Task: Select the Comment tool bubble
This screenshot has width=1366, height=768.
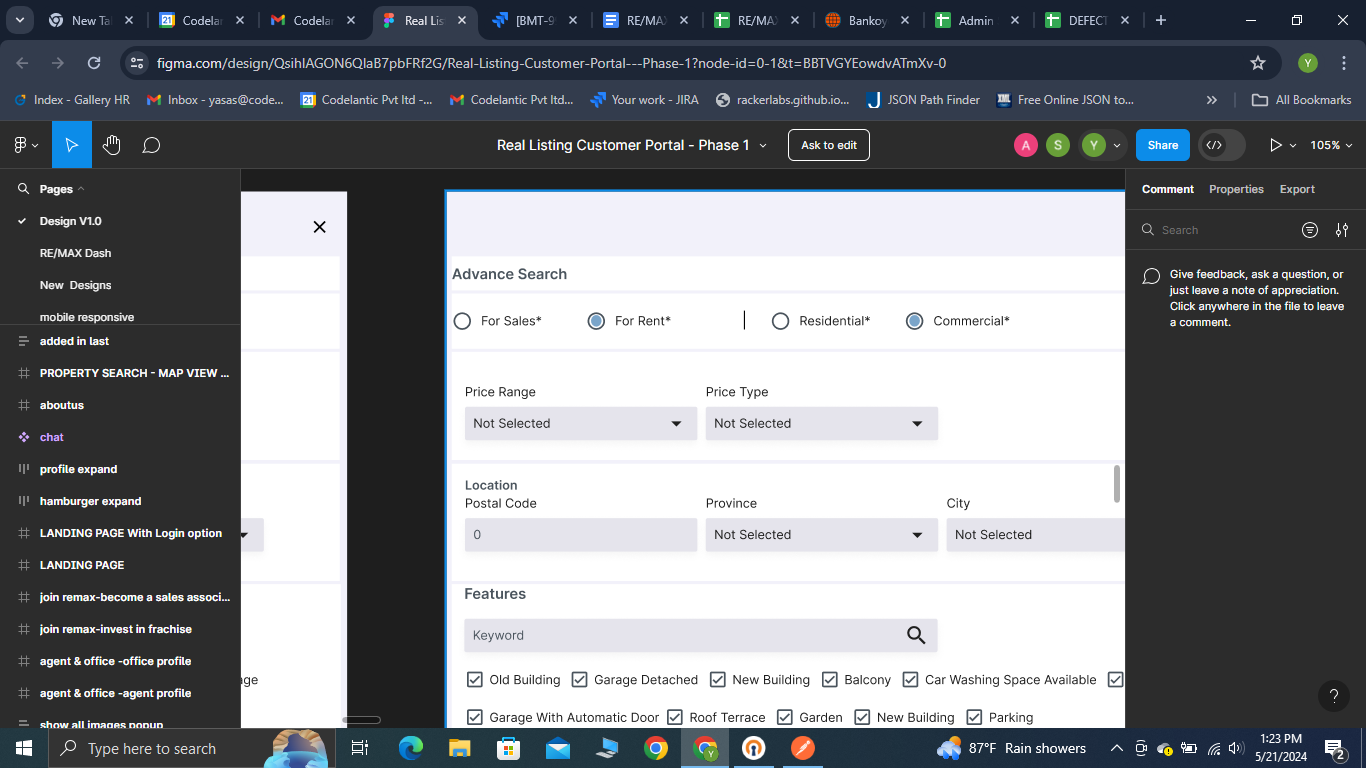Action: pyautogui.click(x=151, y=145)
